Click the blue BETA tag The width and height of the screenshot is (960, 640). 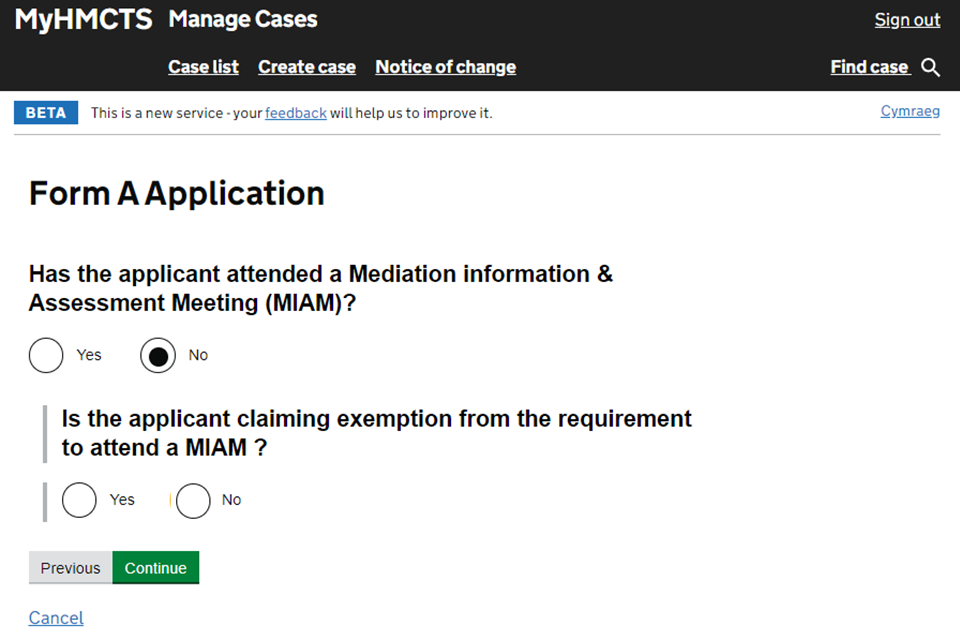coord(46,113)
